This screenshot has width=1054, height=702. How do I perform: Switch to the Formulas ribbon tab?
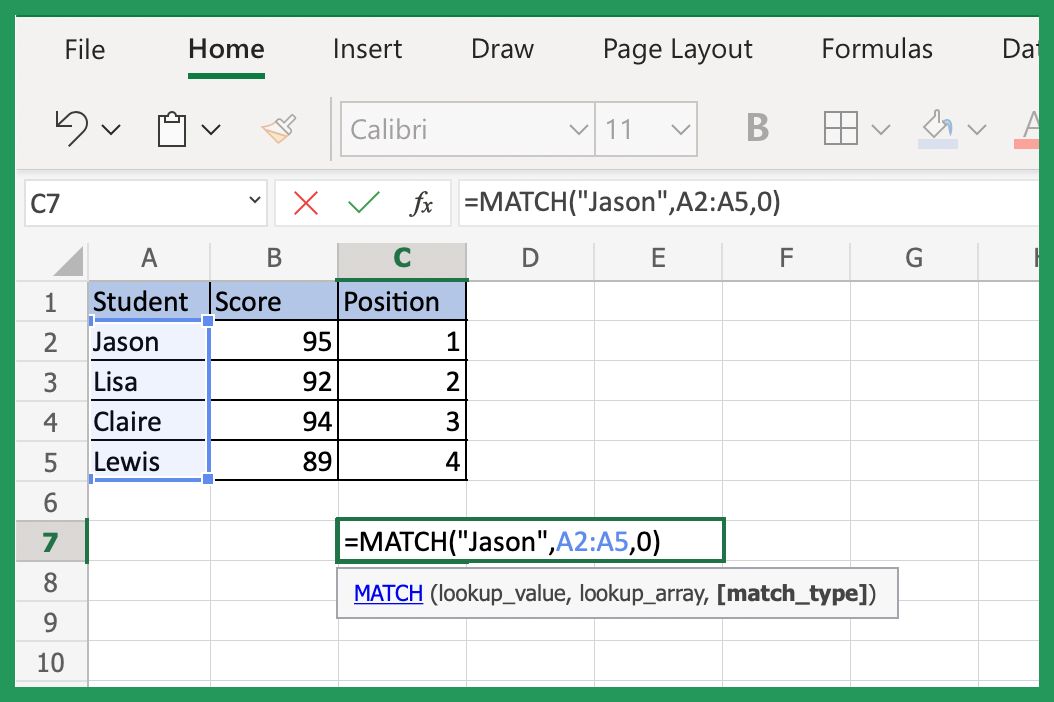coord(877,48)
